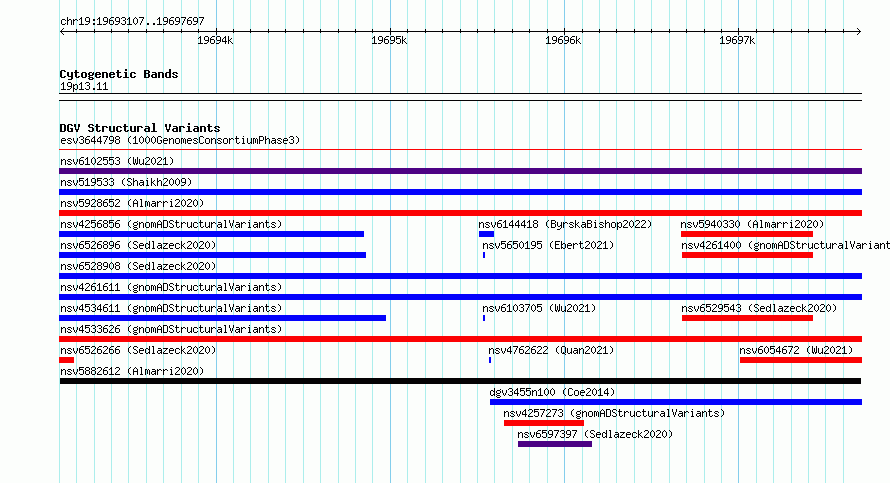890x483 pixels.
Task: Open nsv5940330 (Almarri2020) label
Action: point(752,224)
